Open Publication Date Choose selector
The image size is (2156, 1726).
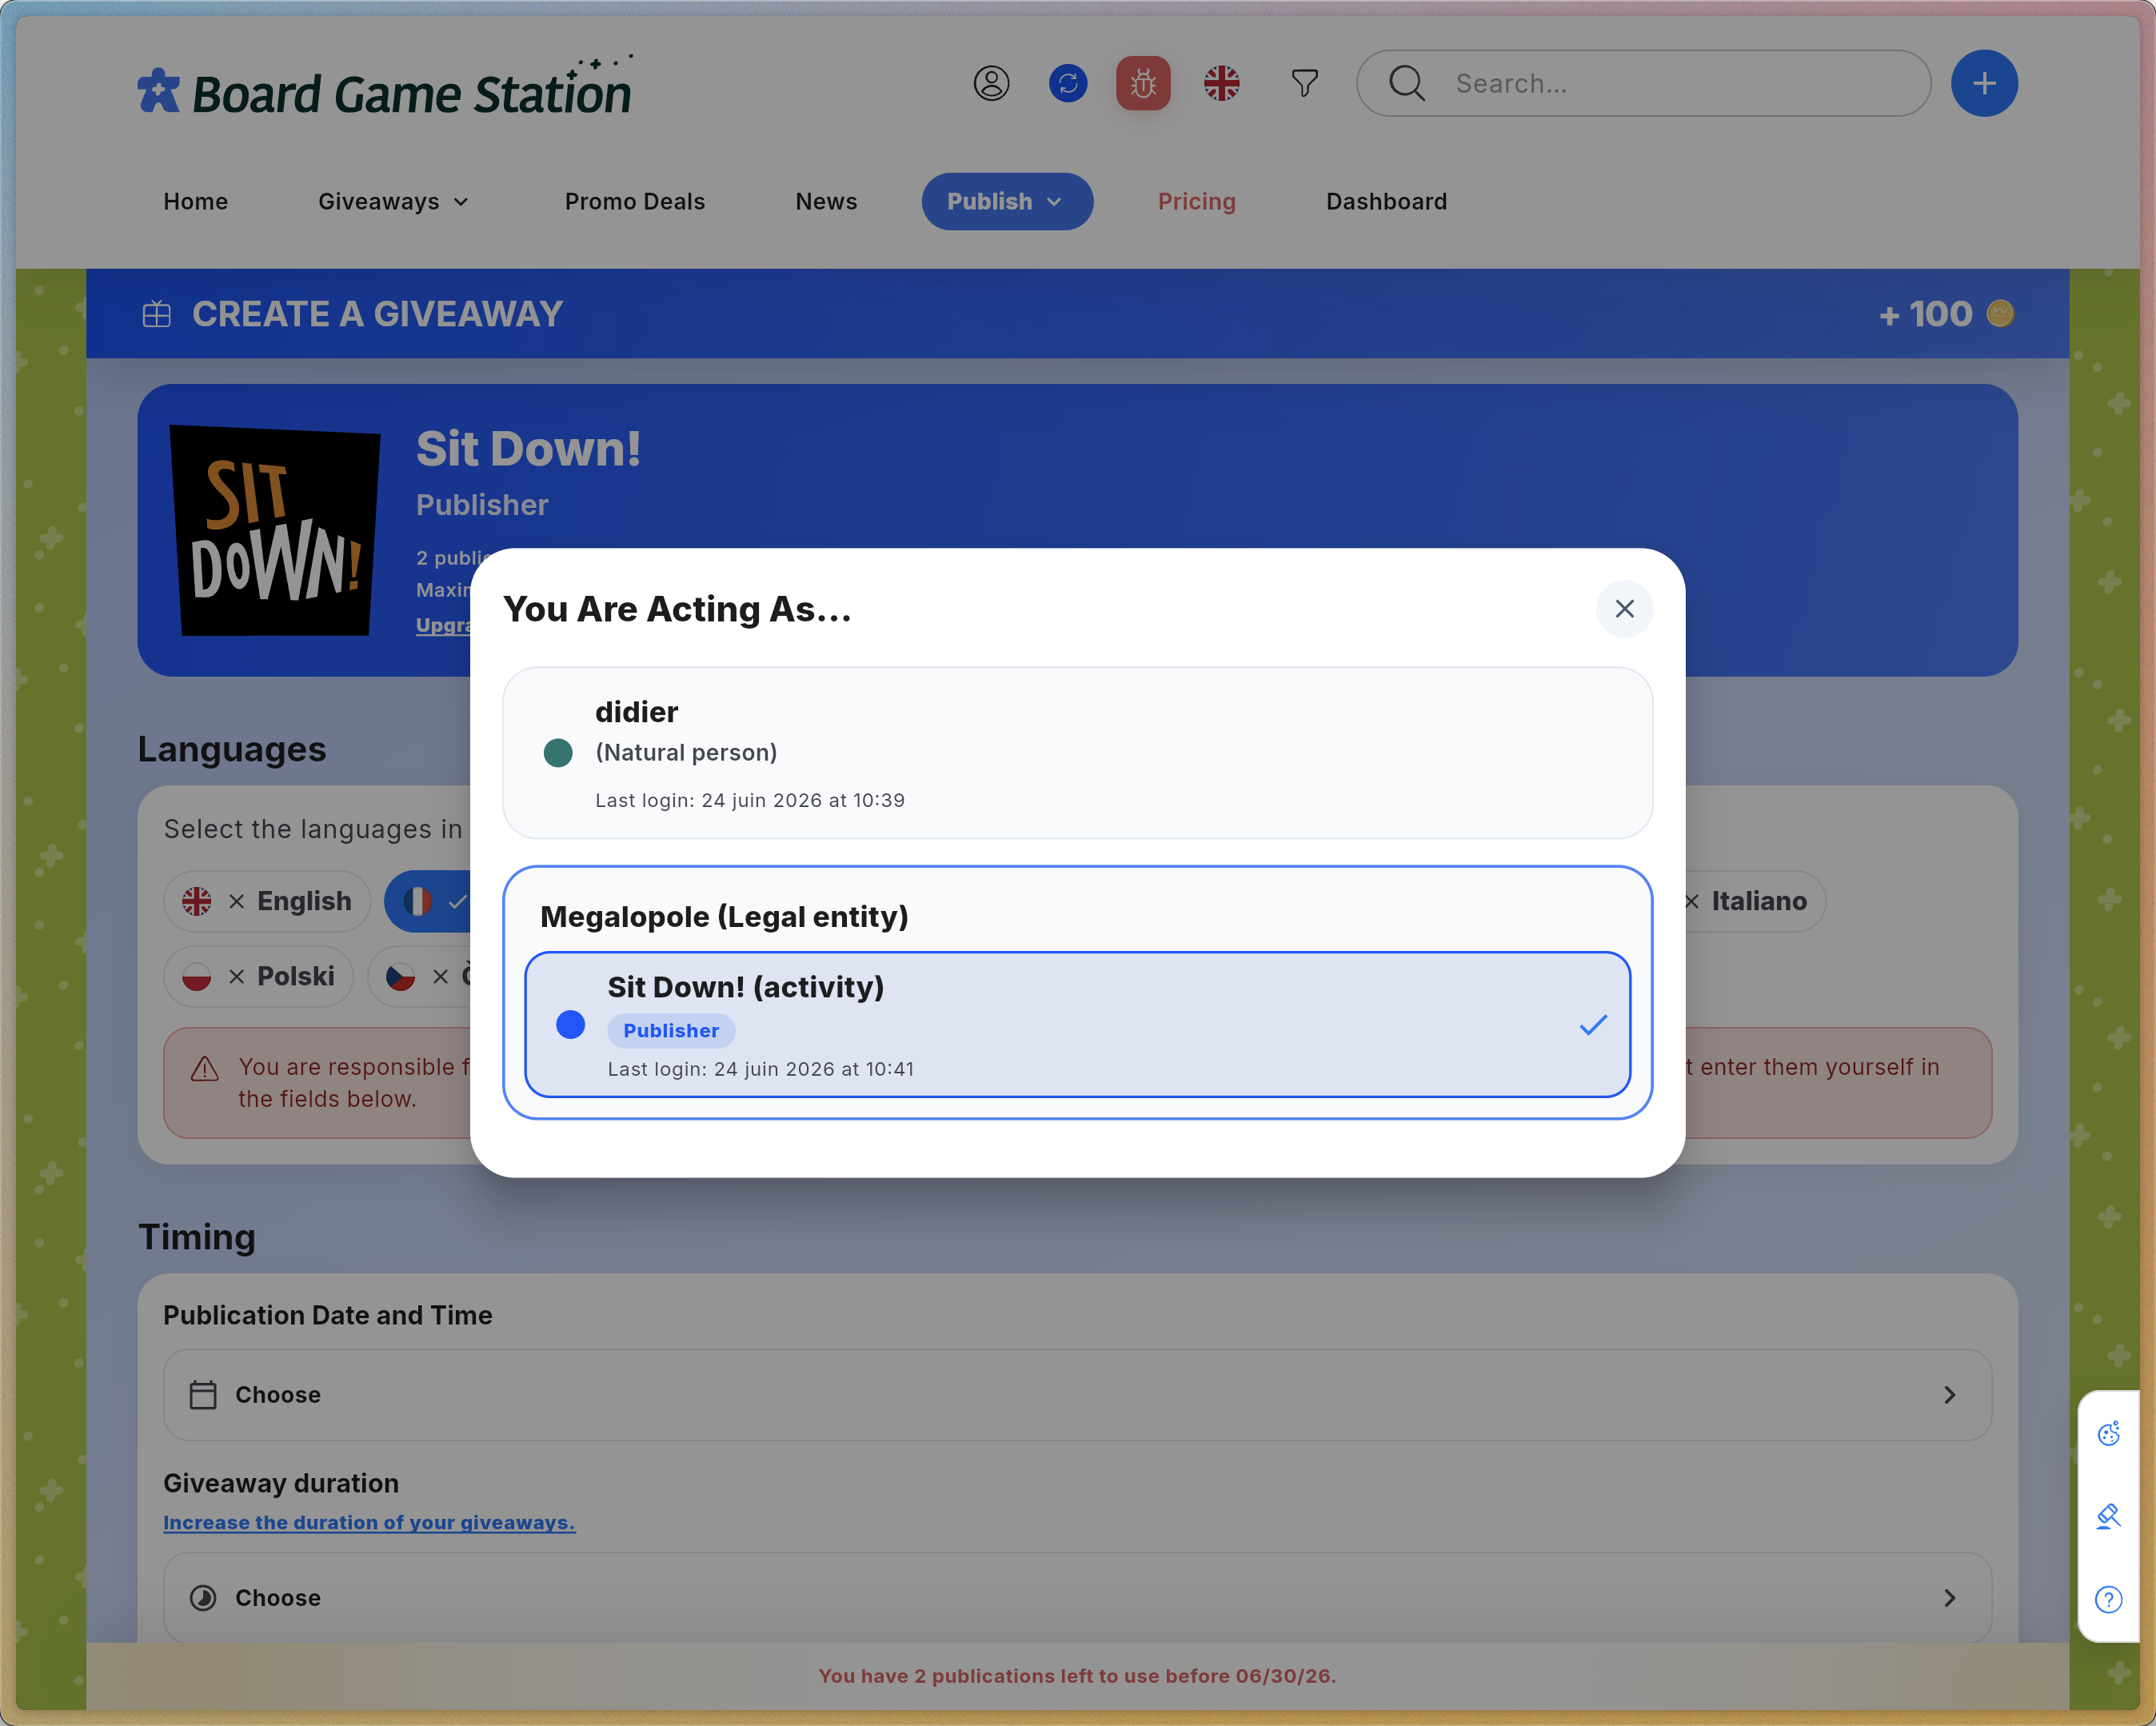1077,1395
